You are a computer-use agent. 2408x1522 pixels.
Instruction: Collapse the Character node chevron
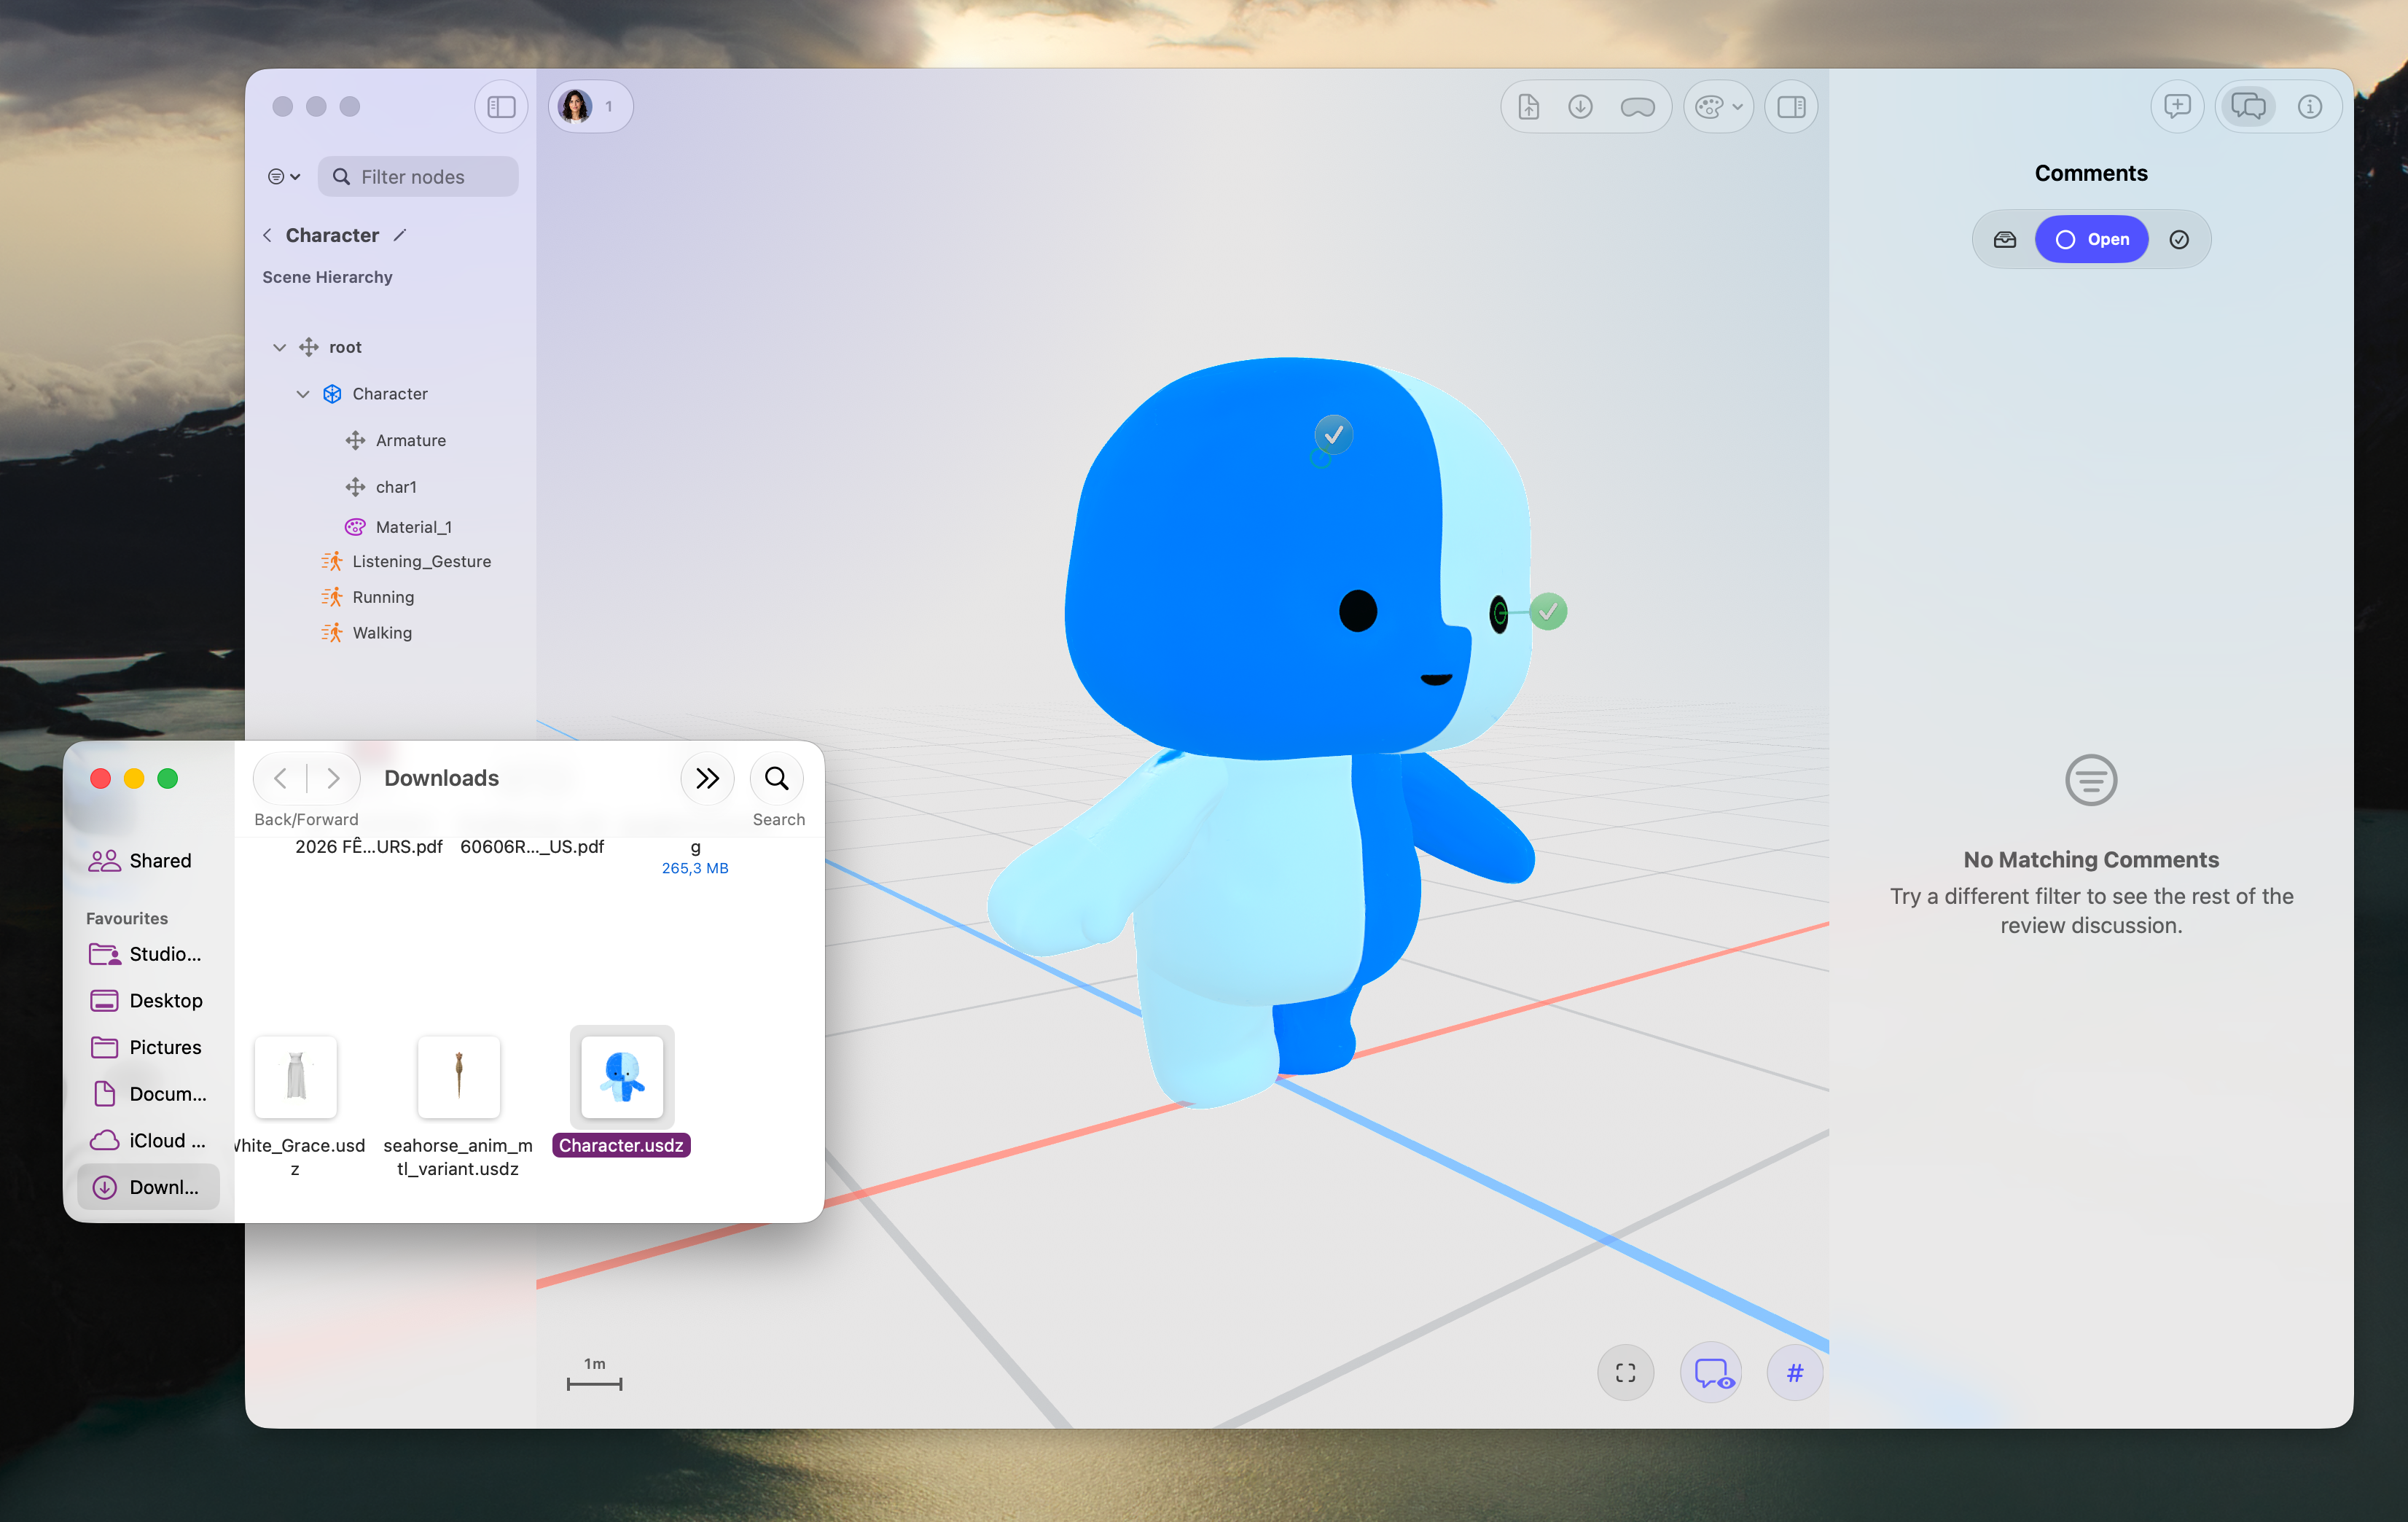tap(302, 394)
